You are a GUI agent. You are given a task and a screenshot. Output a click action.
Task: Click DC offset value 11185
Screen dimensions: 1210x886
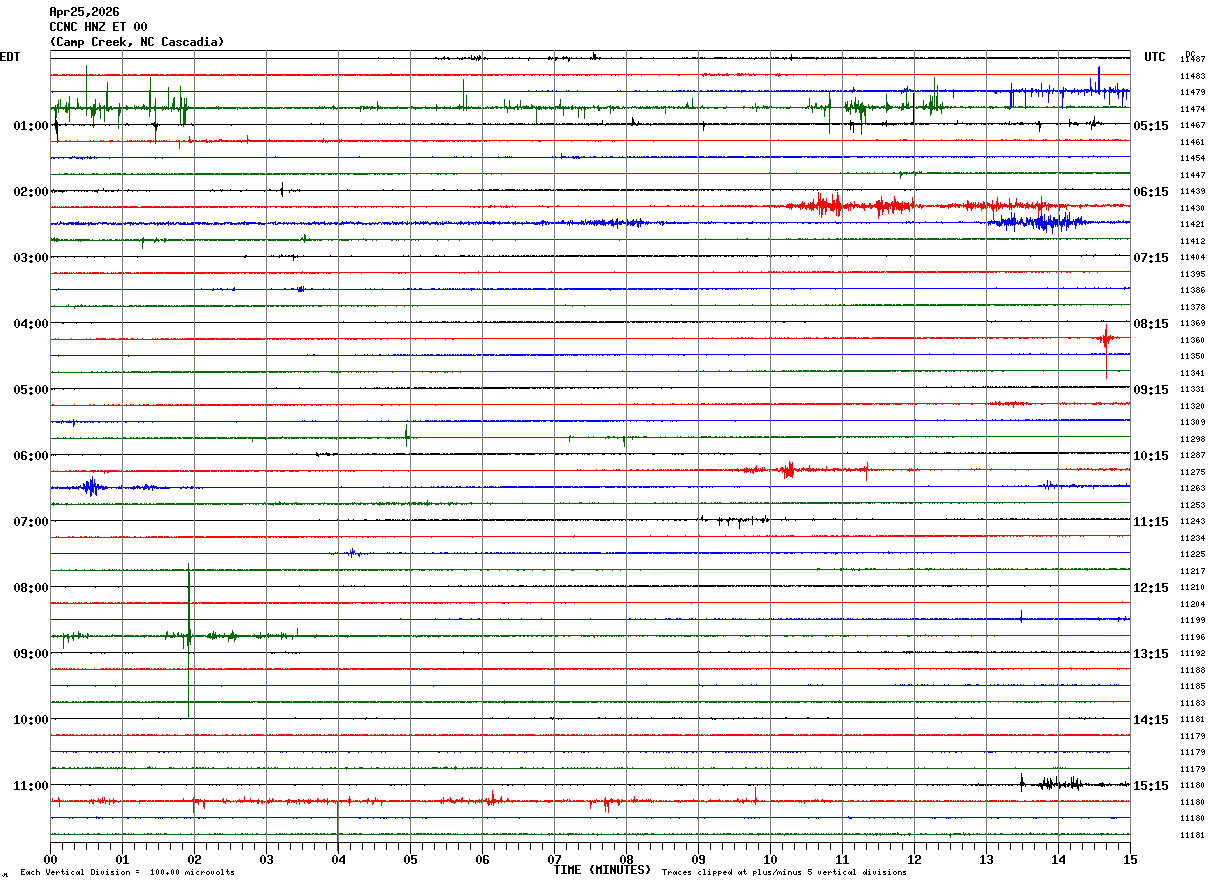(1192, 687)
